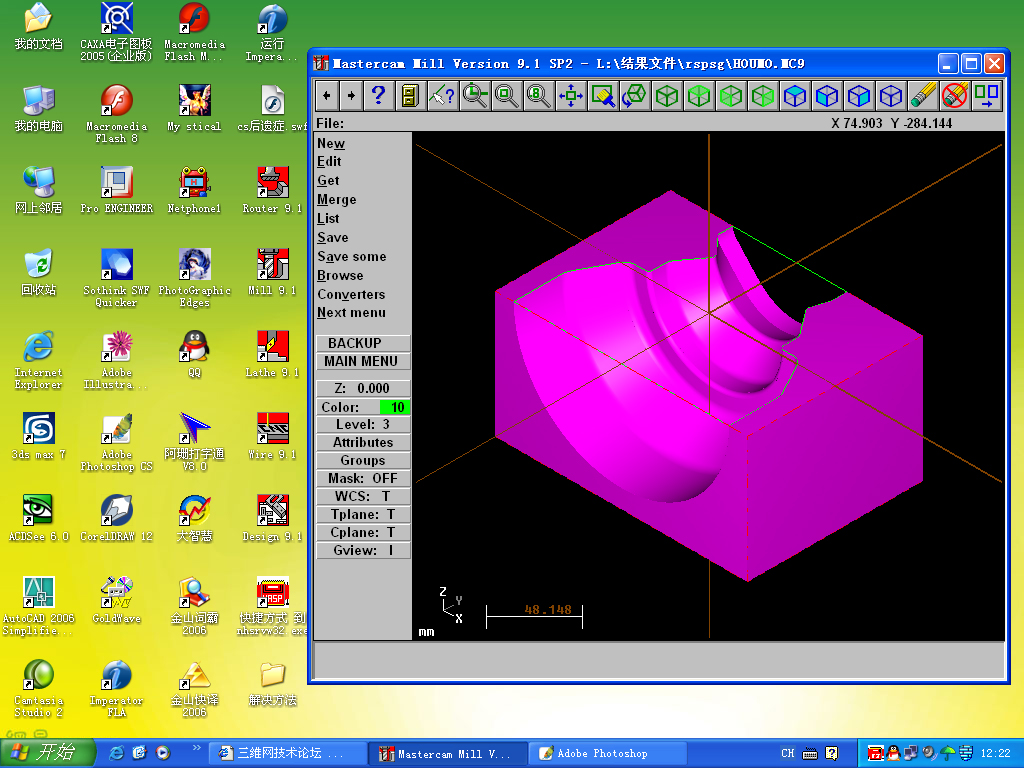Choose Edit in the File menu
The height and width of the screenshot is (768, 1024).
click(329, 161)
